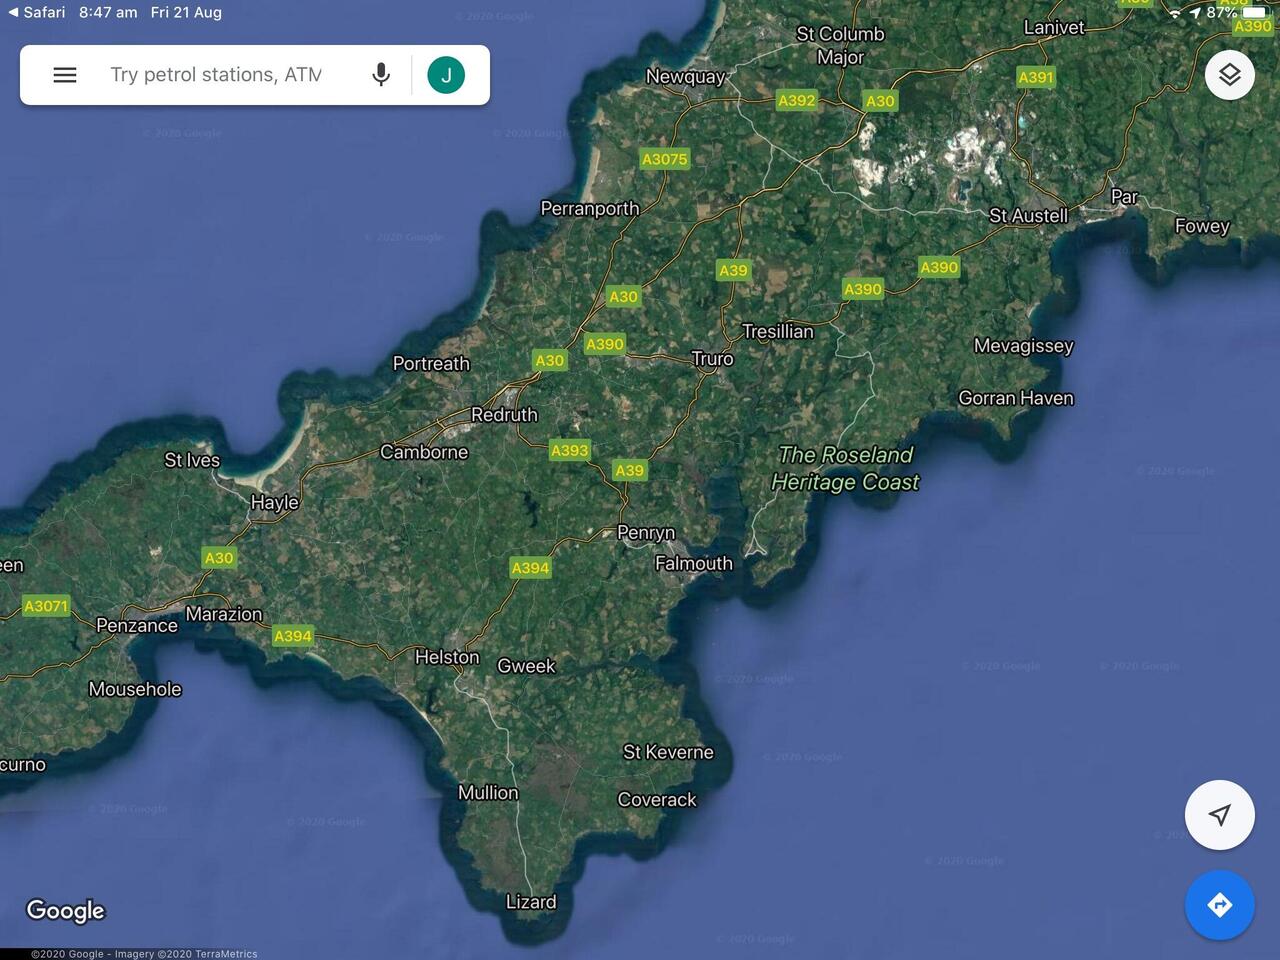Tap the battery indicator in status bar

click(x=1254, y=12)
